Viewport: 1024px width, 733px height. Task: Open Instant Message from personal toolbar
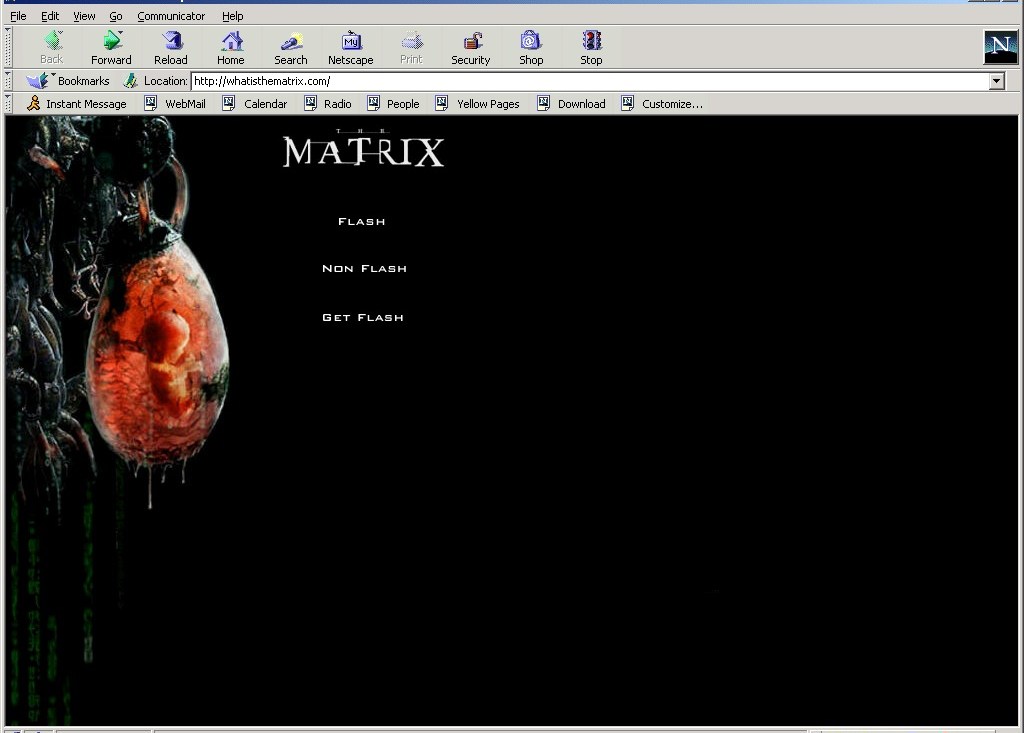[77, 104]
